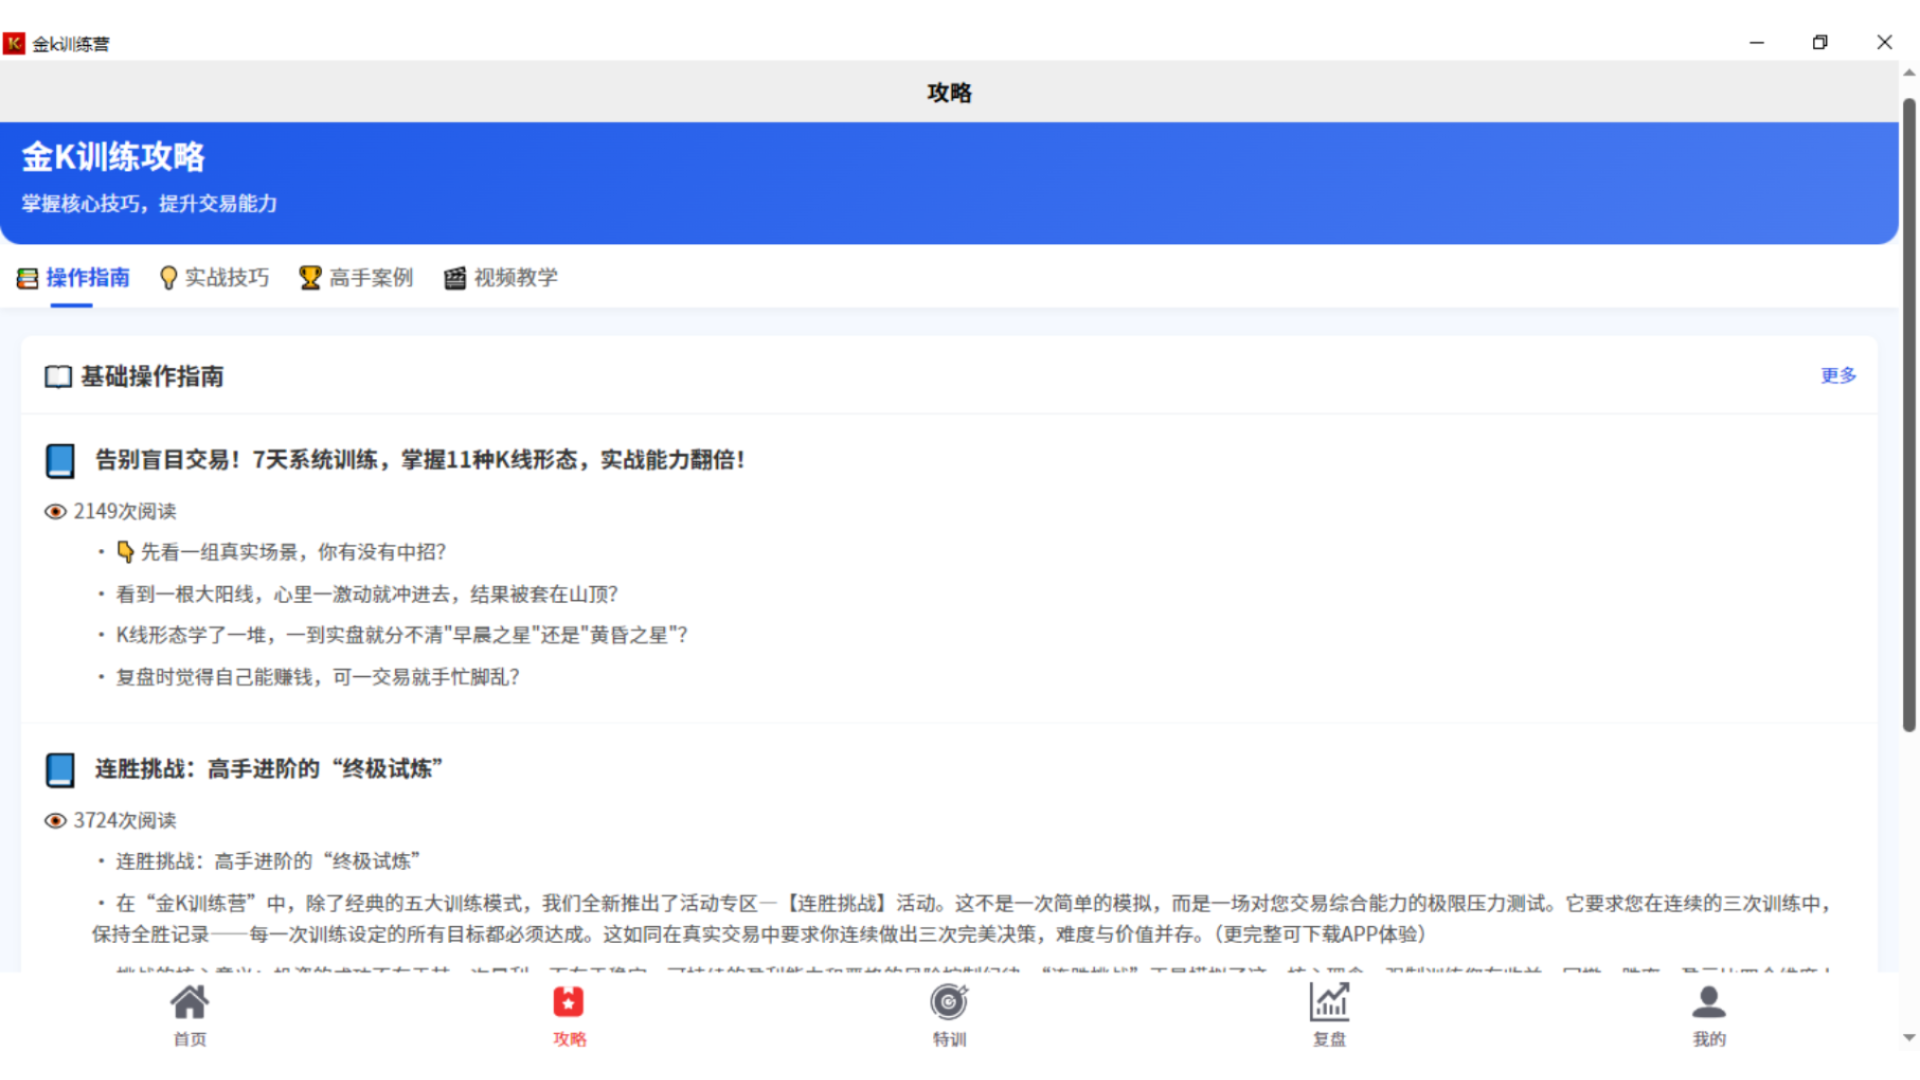The height and width of the screenshot is (1080, 1920).
Task: Click blue book icon of 告别盲目交易 article
Action: [x=60, y=461]
